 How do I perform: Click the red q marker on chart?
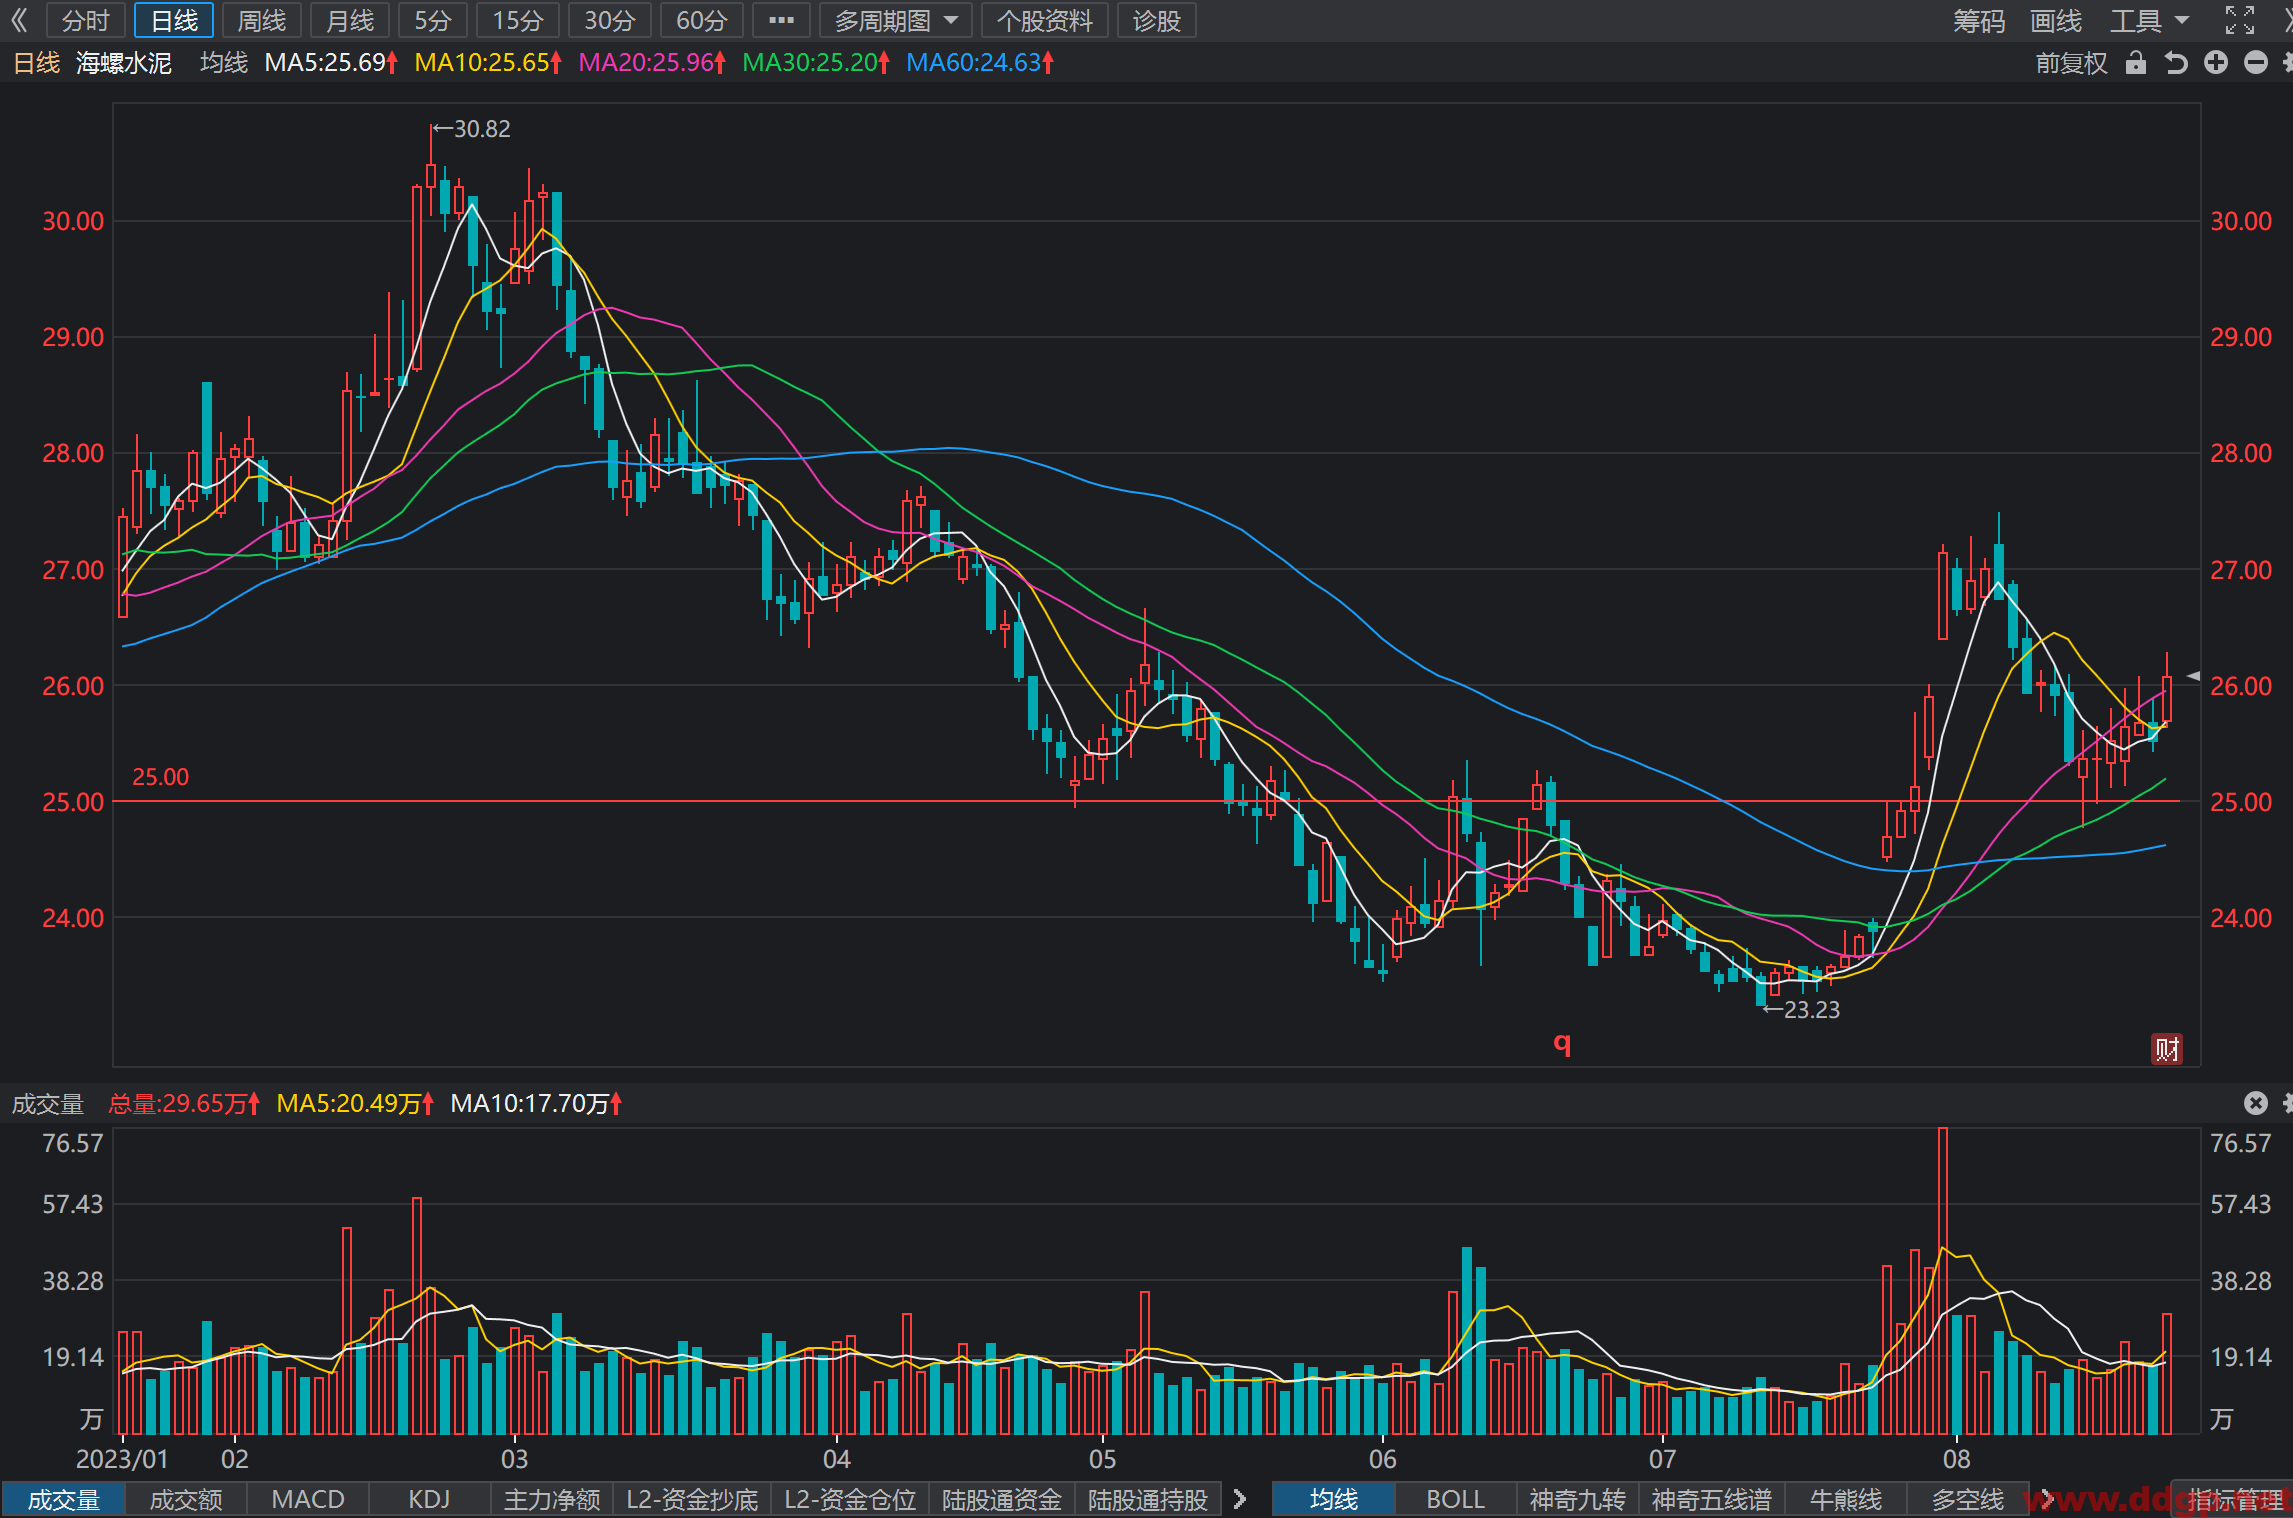tap(1562, 1043)
